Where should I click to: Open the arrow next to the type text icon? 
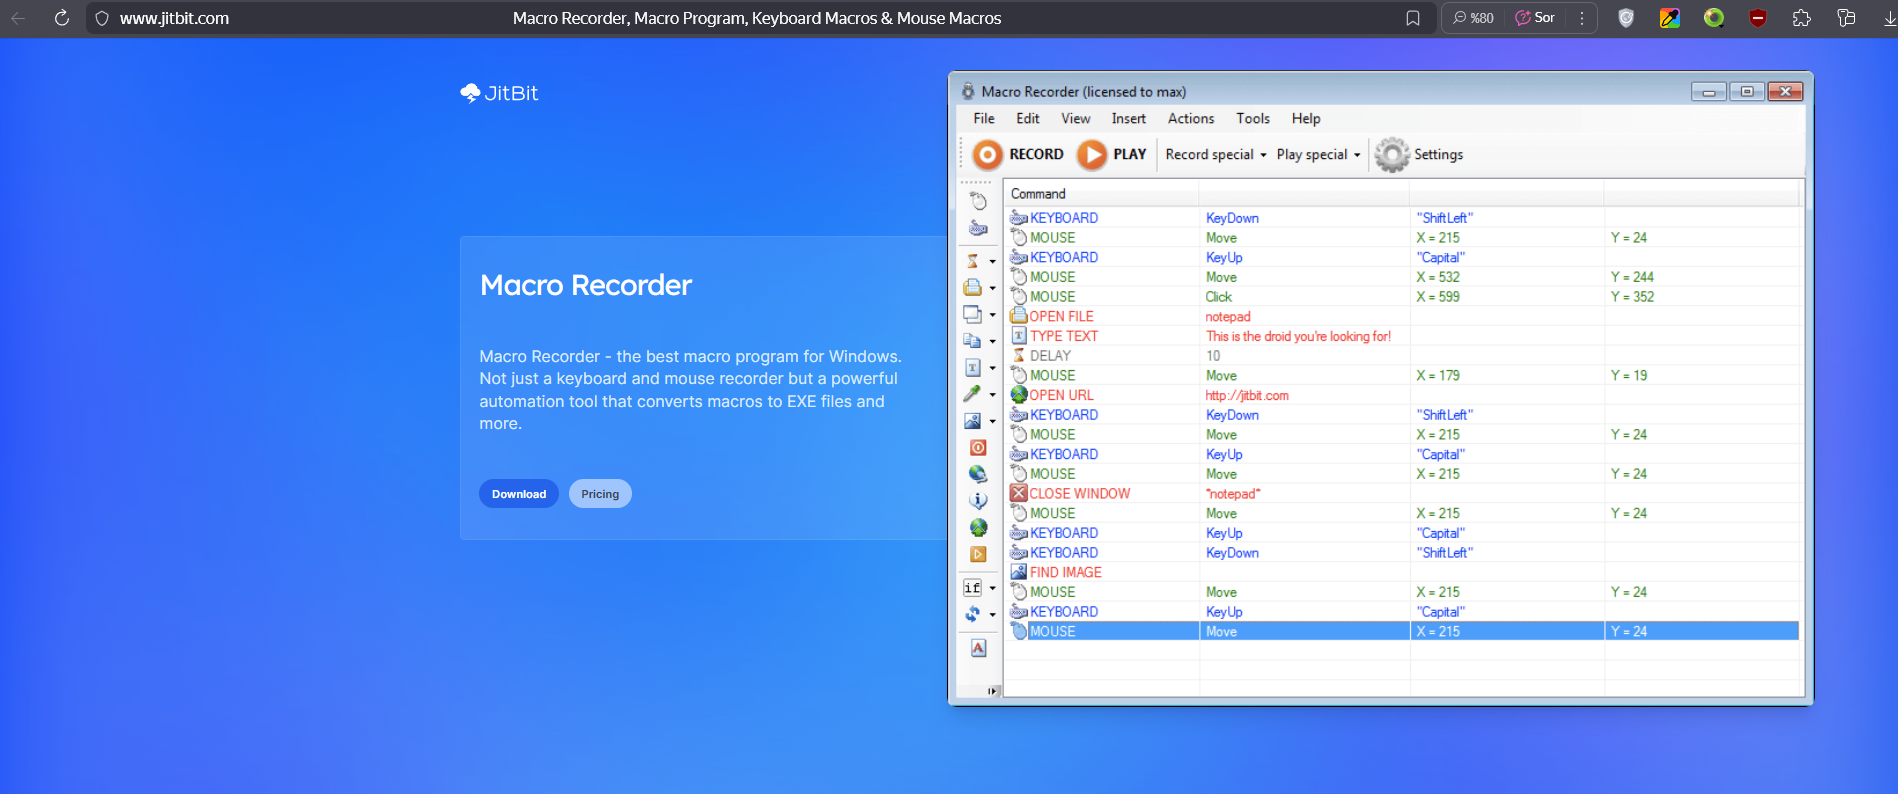point(992,368)
